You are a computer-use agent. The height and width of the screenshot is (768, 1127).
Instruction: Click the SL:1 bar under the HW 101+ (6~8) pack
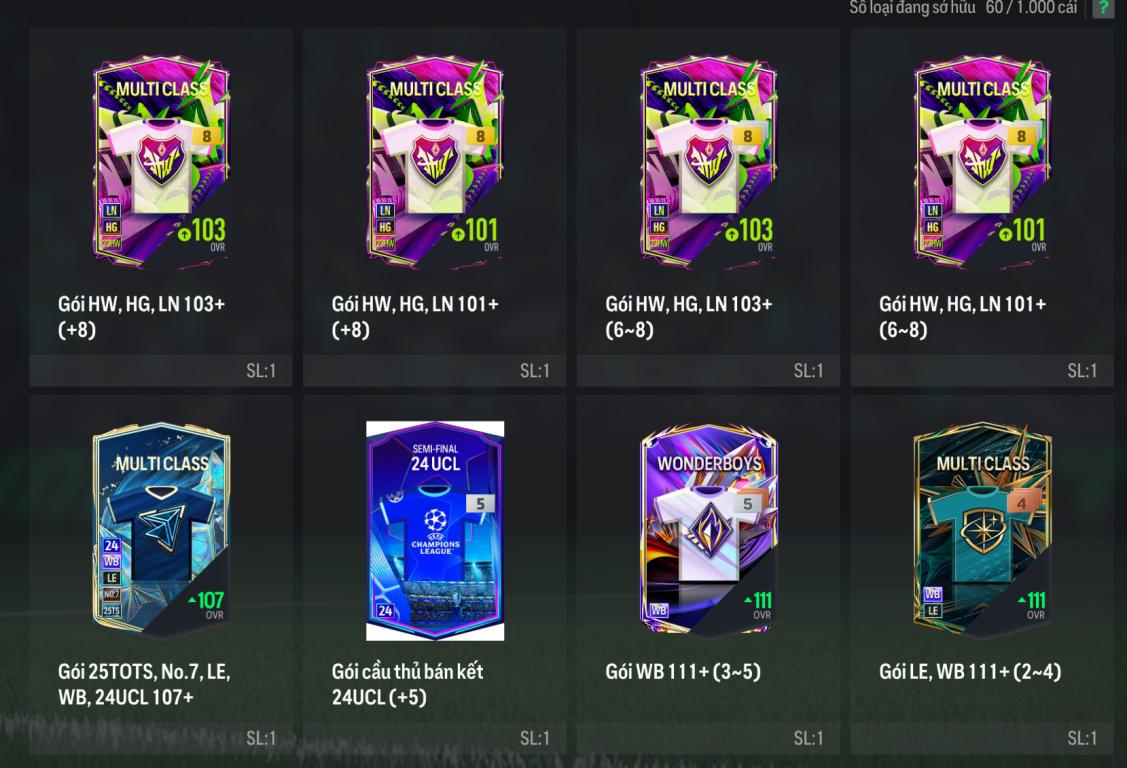click(x=982, y=371)
